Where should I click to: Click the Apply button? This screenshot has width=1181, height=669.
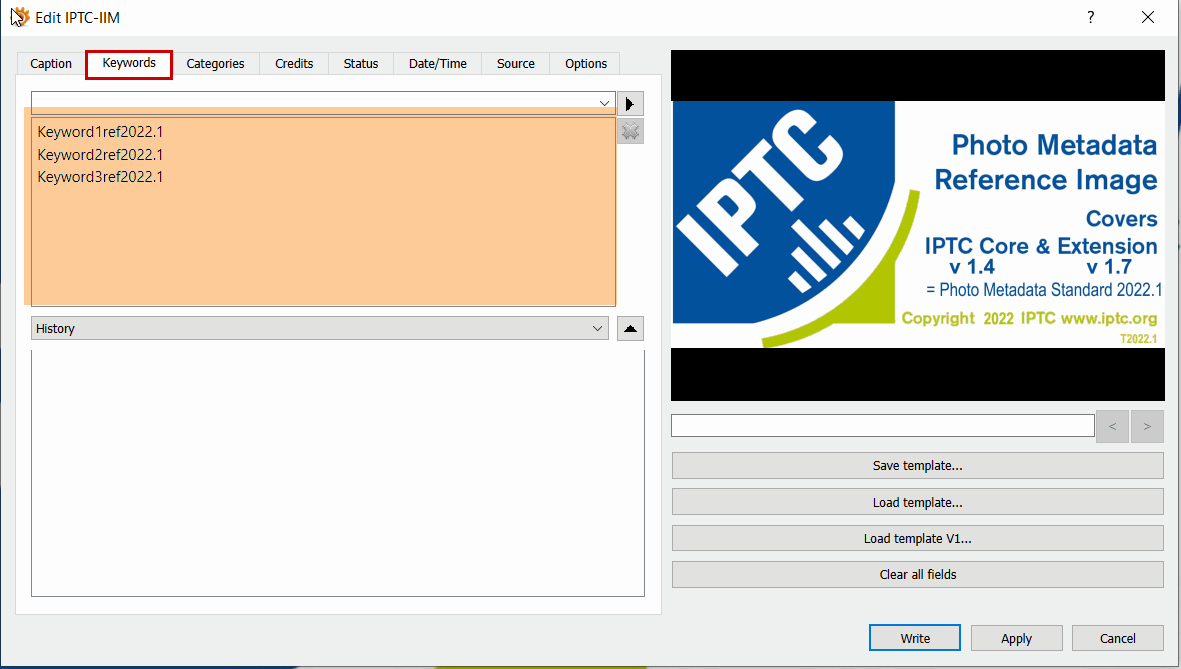coord(1017,638)
